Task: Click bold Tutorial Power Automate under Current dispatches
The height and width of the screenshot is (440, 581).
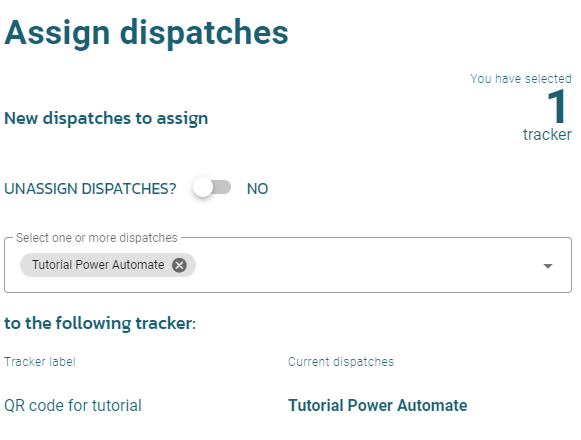Action: [378, 406]
